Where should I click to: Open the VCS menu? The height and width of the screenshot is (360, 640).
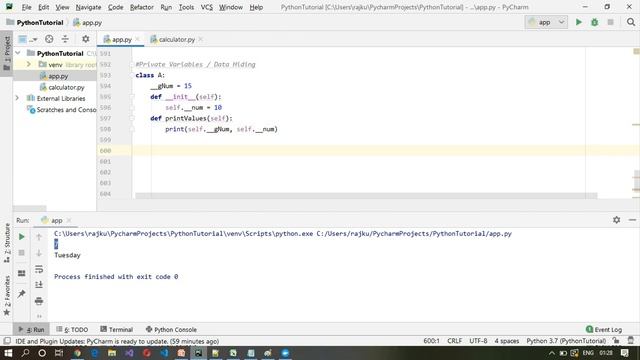click(207, 7)
